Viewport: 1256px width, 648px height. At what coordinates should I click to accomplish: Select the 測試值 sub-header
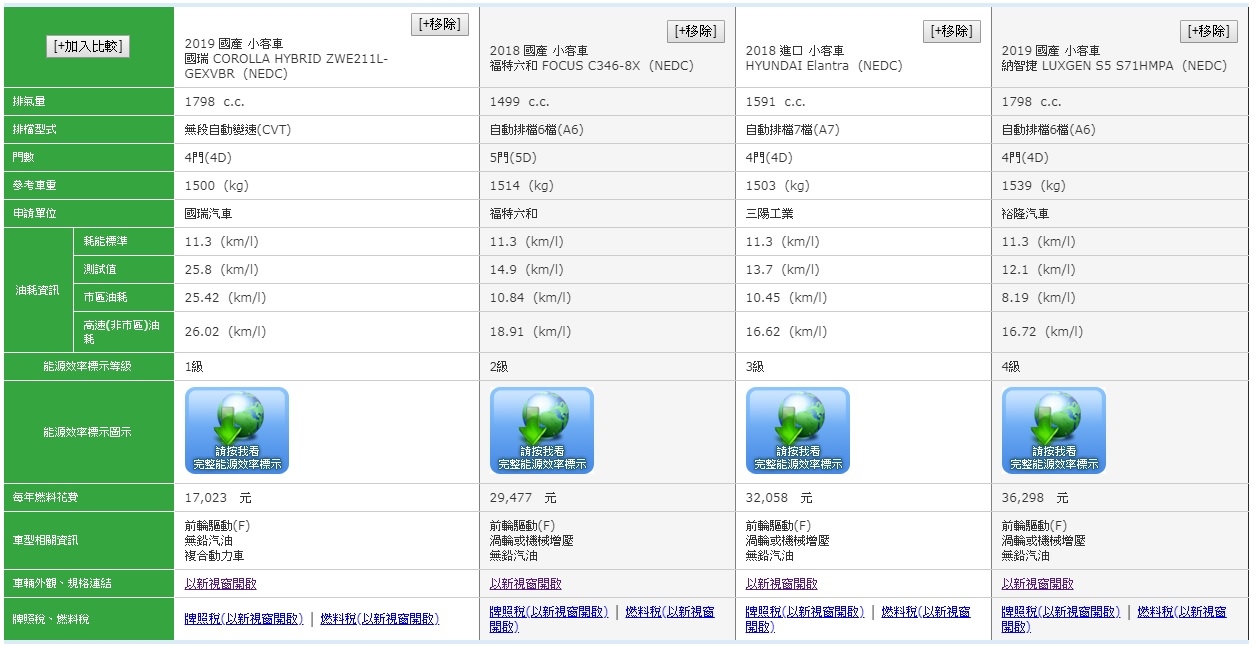coord(123,270)
